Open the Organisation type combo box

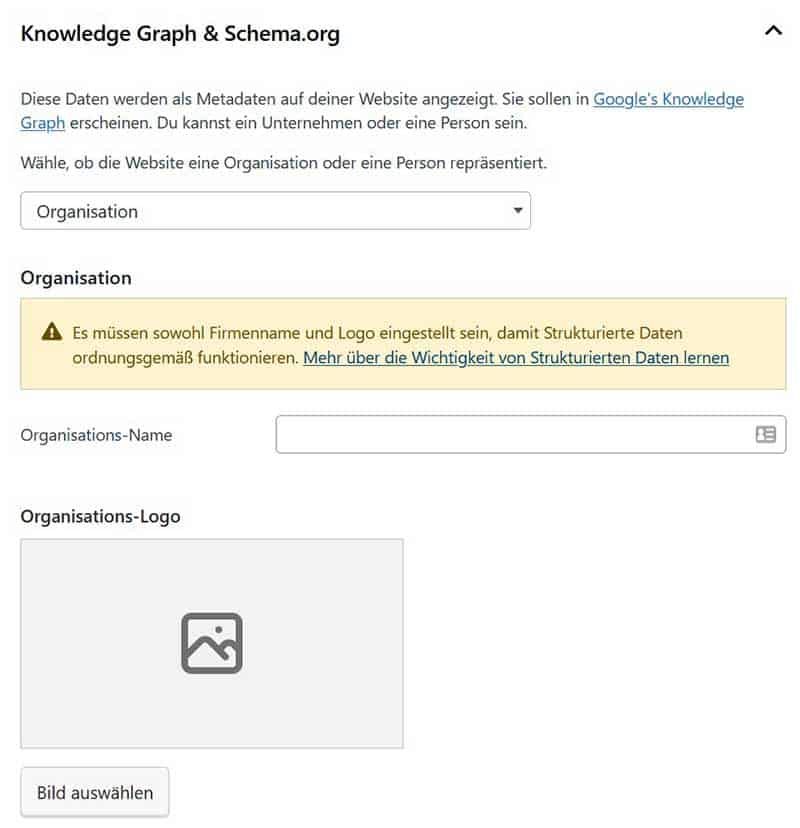click(x=275, y=211)
